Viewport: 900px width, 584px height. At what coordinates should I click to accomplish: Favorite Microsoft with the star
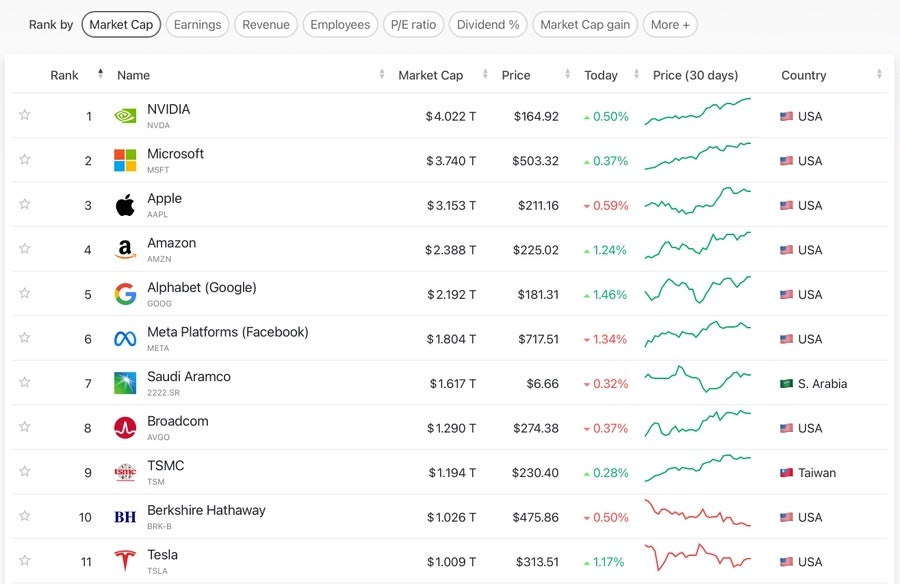(25, 159)
